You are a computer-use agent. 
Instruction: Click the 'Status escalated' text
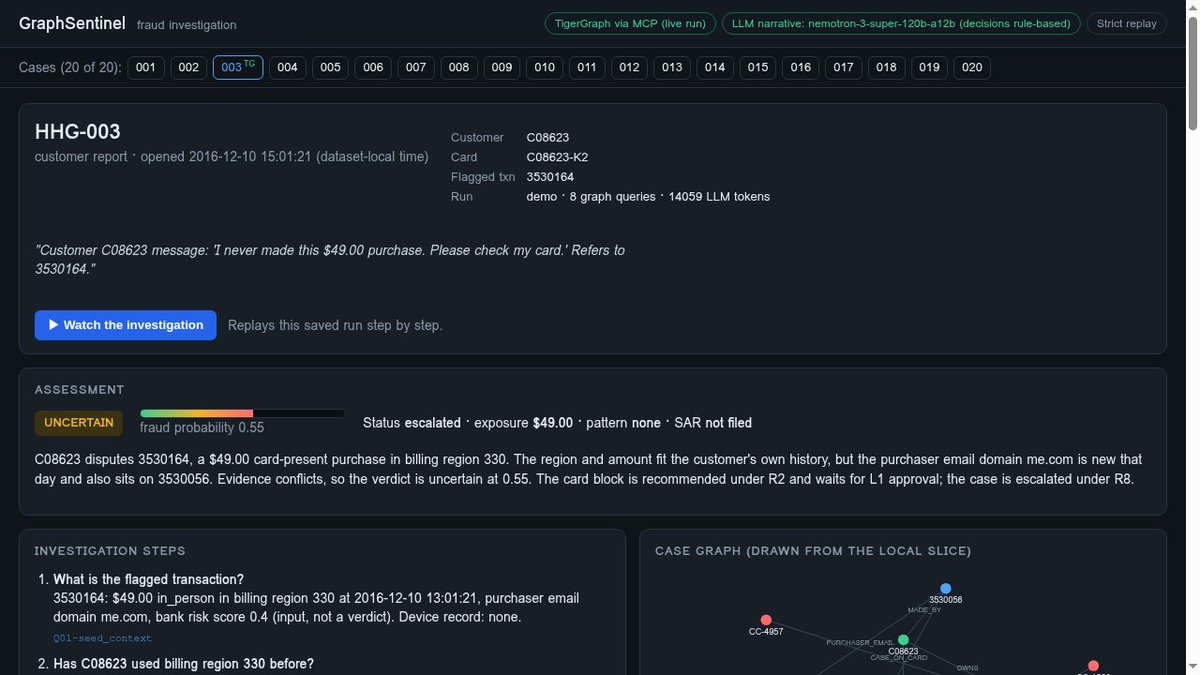coord(412,423)
